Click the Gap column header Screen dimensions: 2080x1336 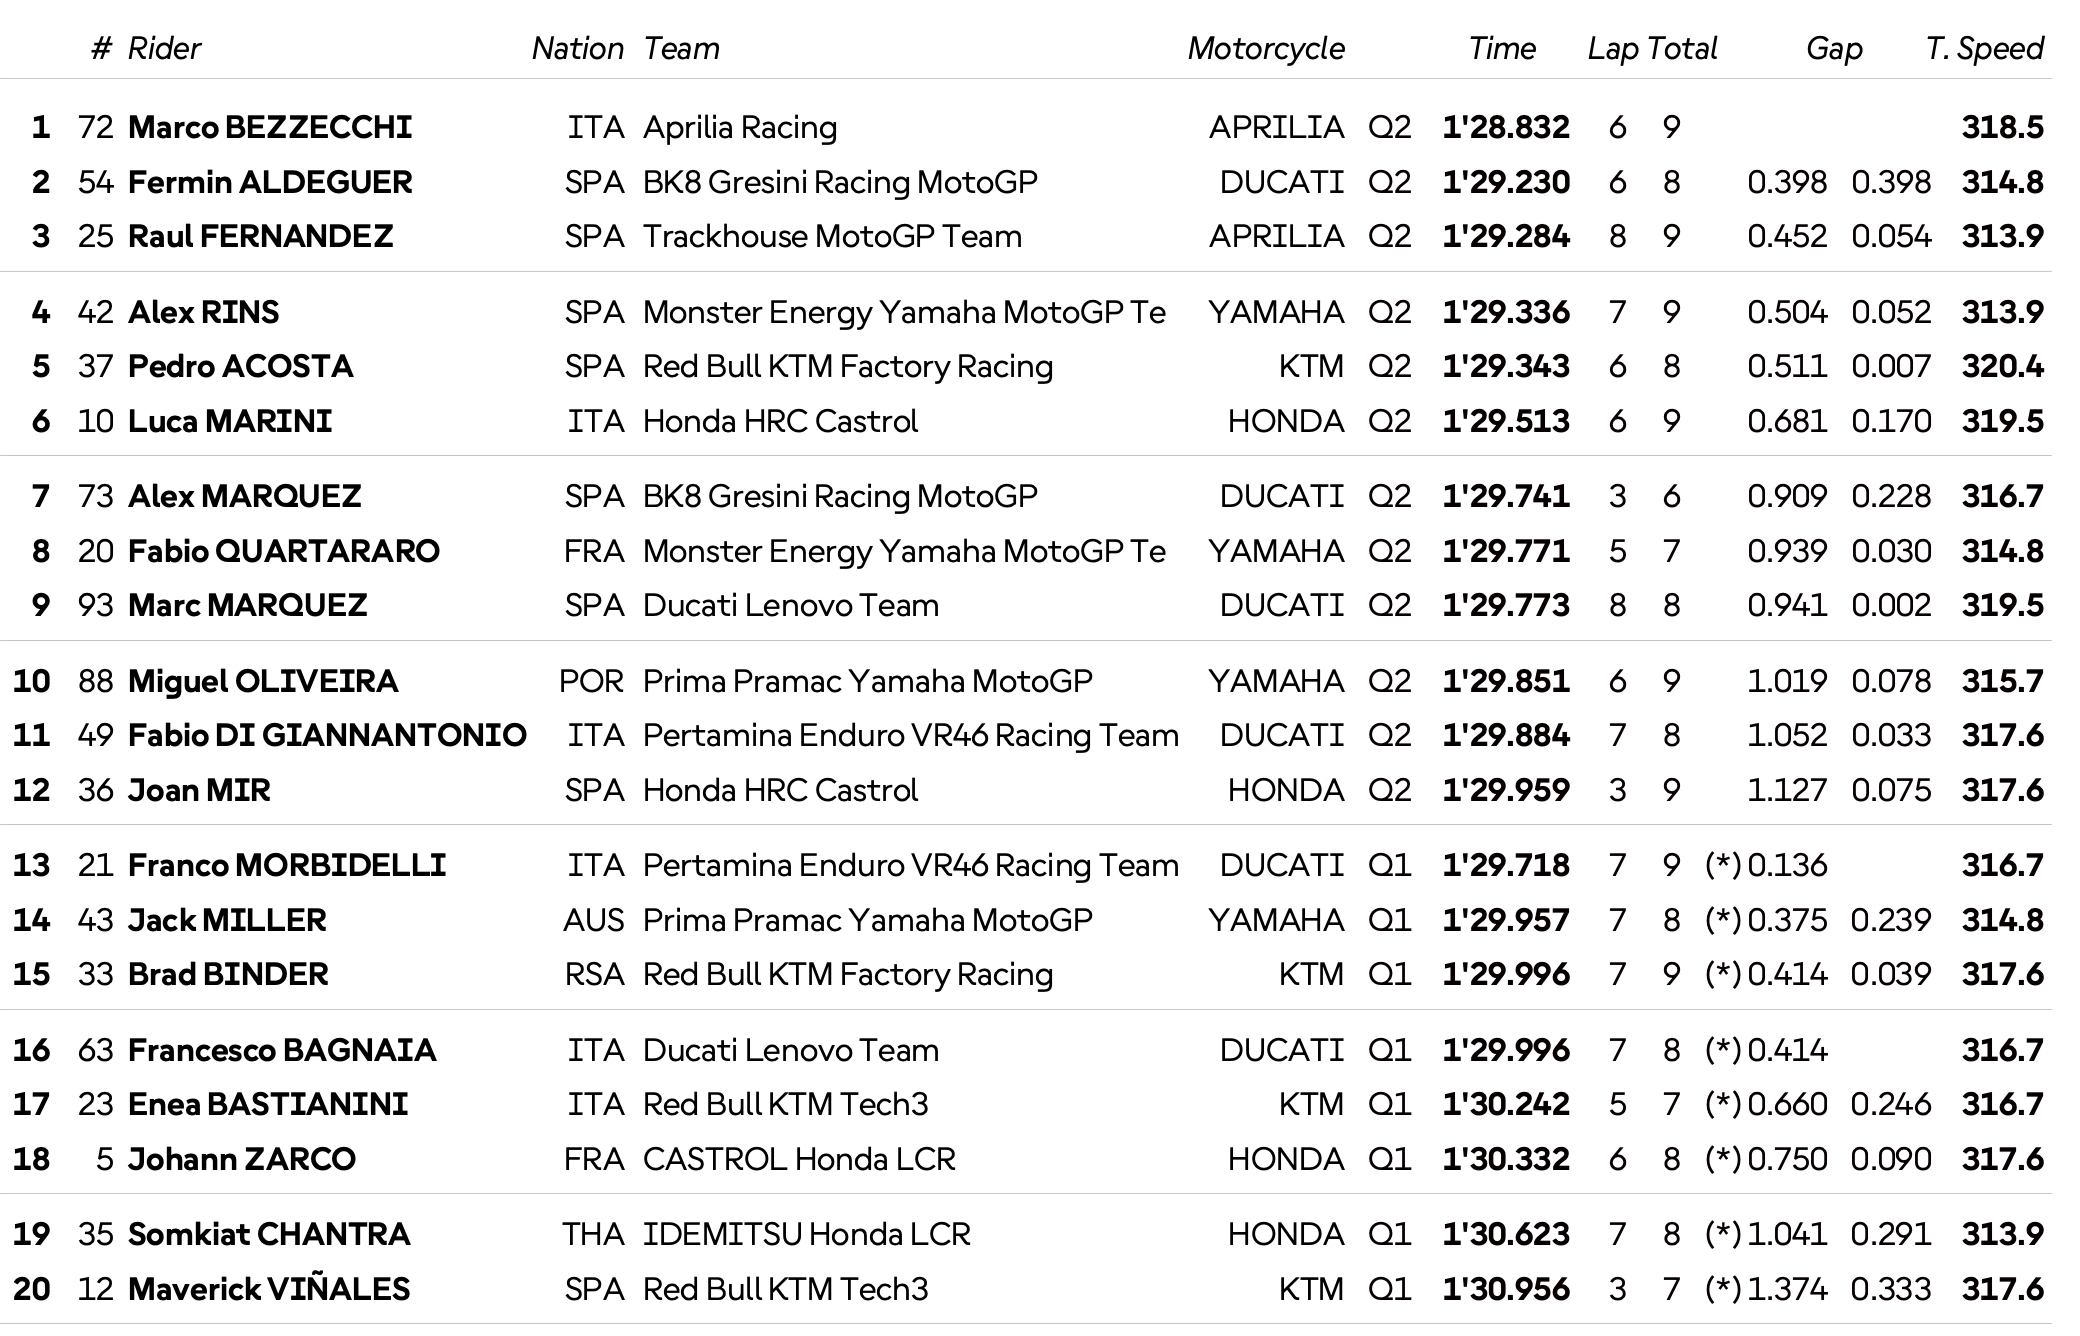[x=1833, y=48]
